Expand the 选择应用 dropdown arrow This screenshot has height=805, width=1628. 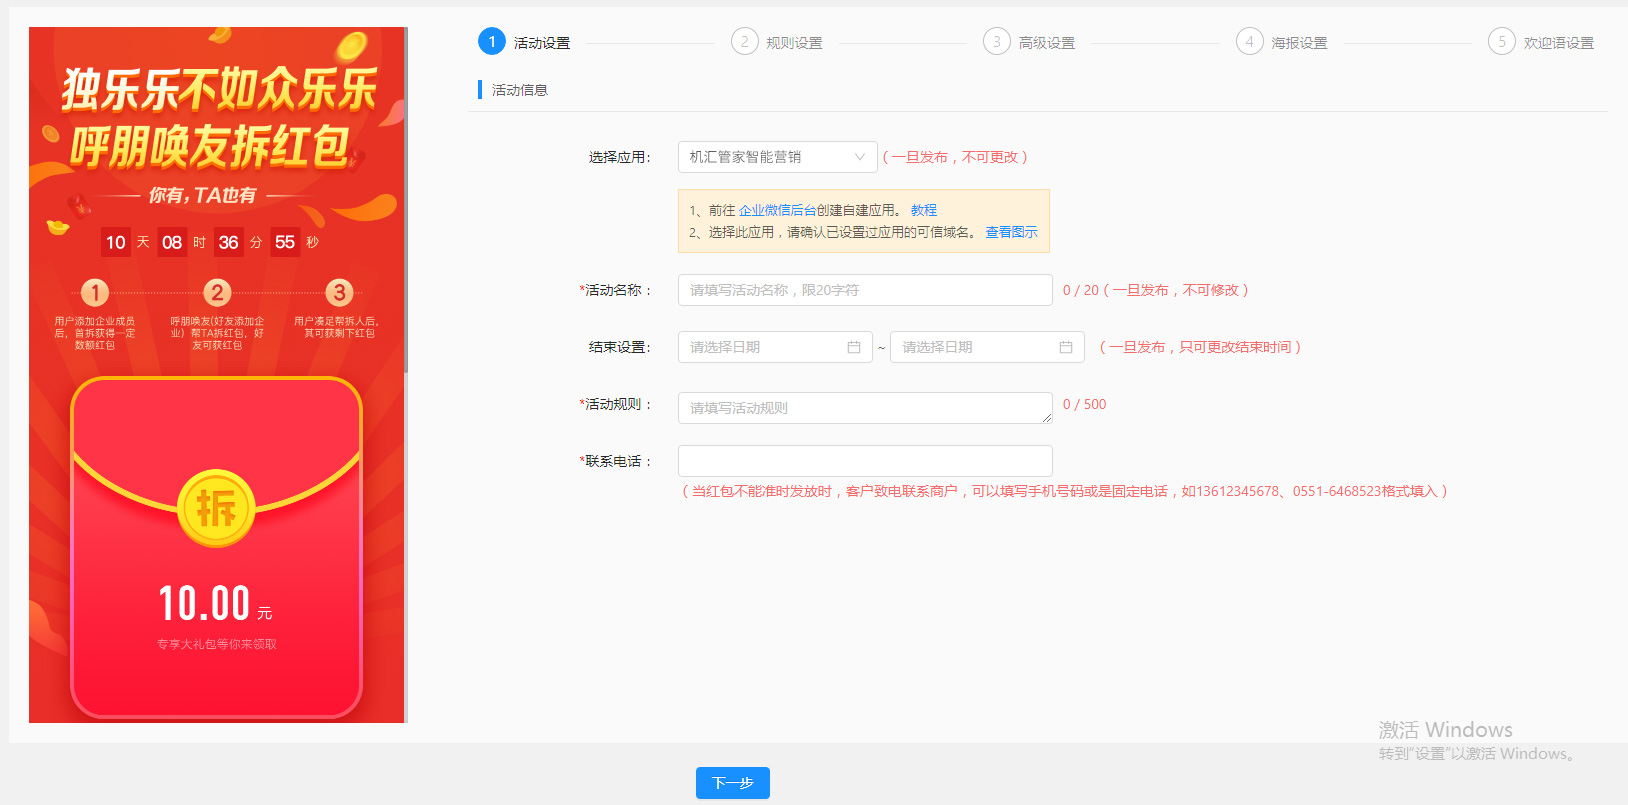coord(859,157)
